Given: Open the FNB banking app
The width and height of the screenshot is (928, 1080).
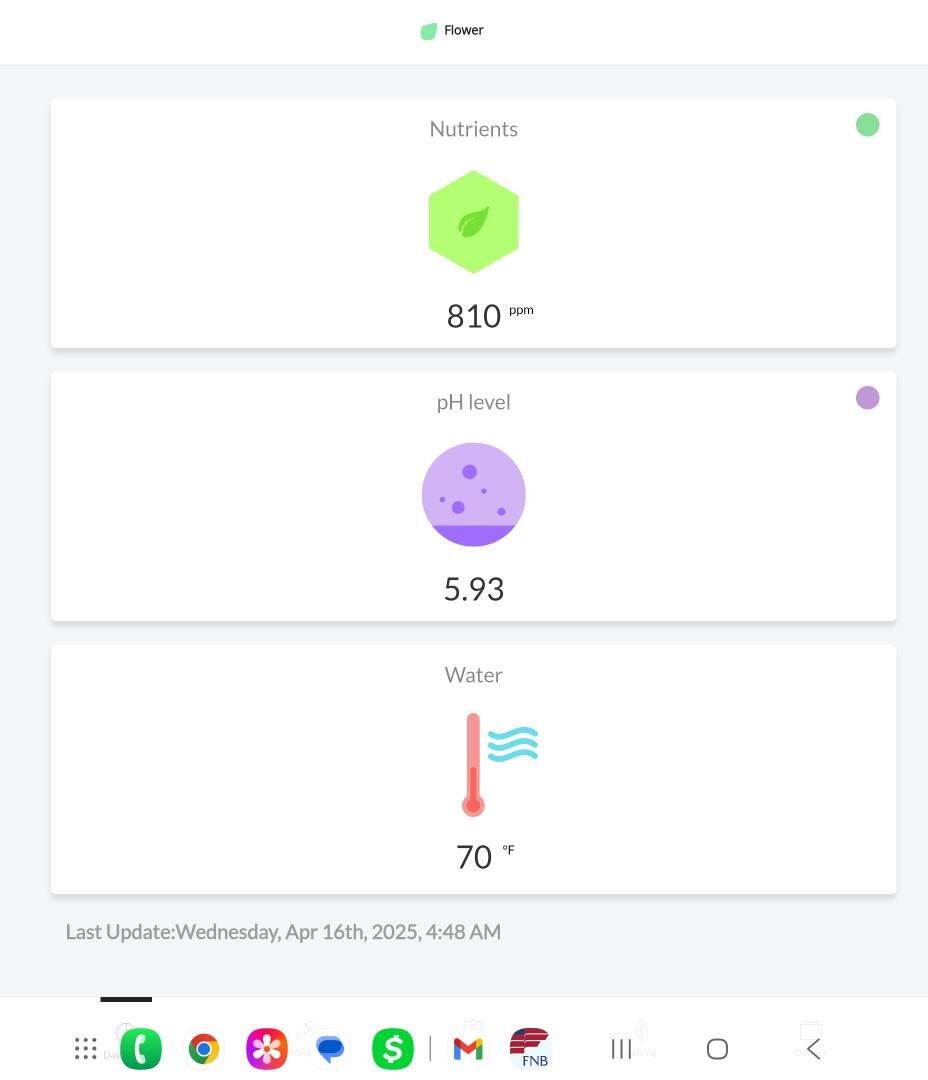Looking at the screenshot, I should pyautogui.click(x=530, y=1048).
